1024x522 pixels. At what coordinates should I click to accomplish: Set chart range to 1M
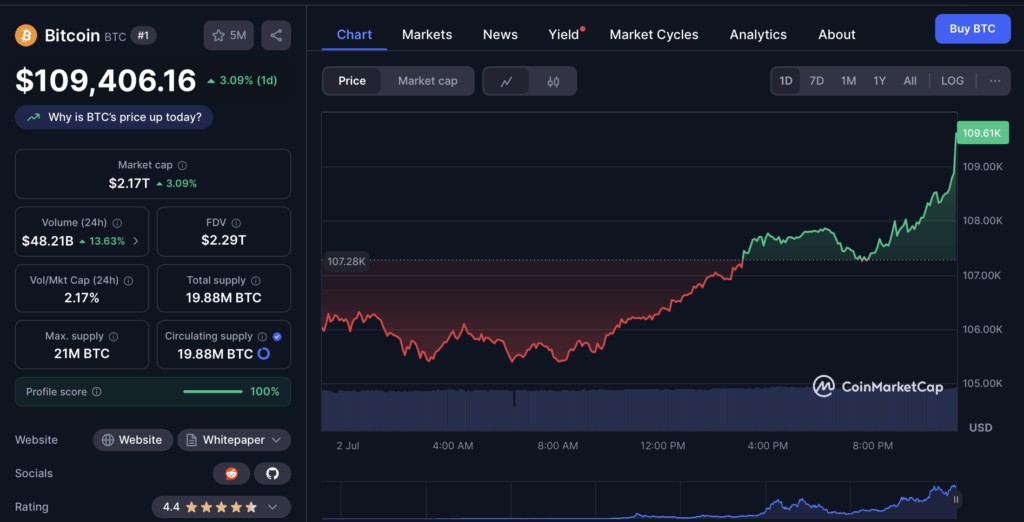[848, 81]
